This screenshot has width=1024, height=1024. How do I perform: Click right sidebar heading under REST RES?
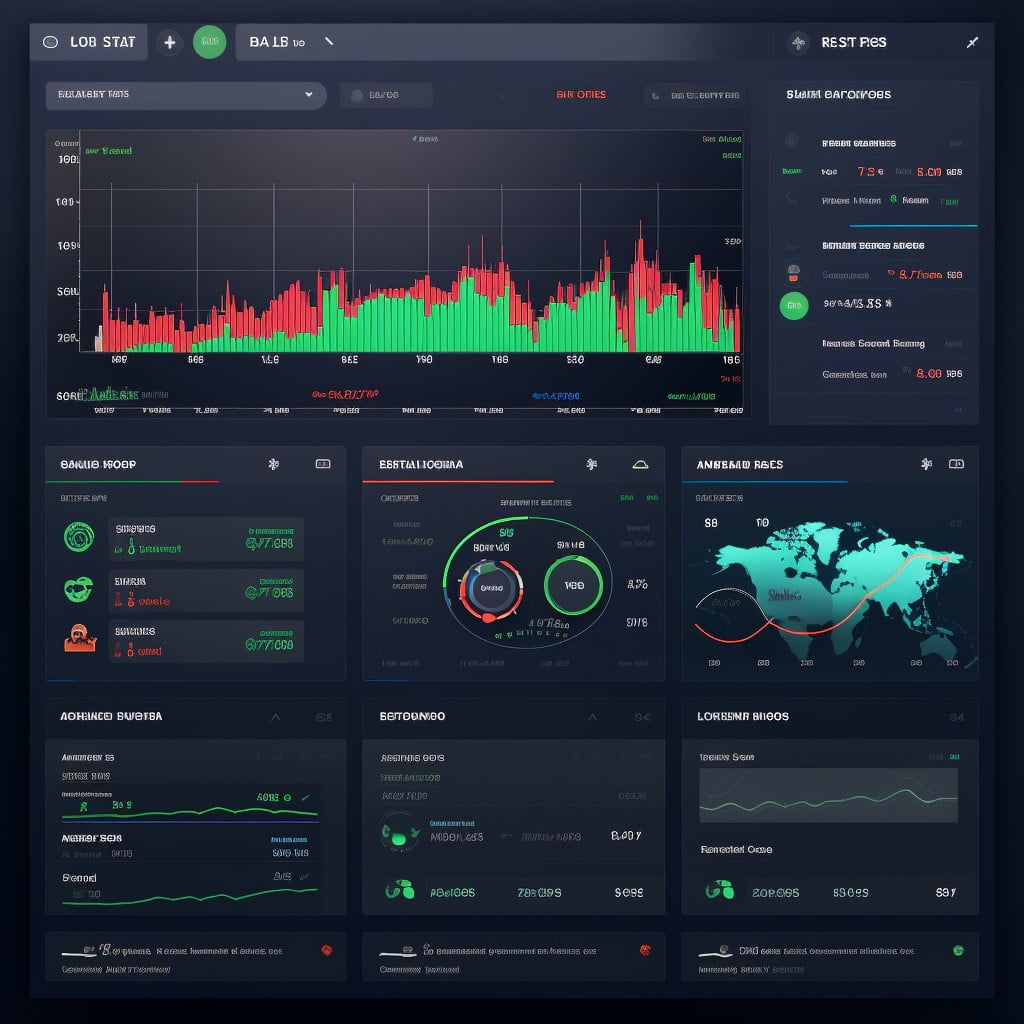(x=839, y=95)
